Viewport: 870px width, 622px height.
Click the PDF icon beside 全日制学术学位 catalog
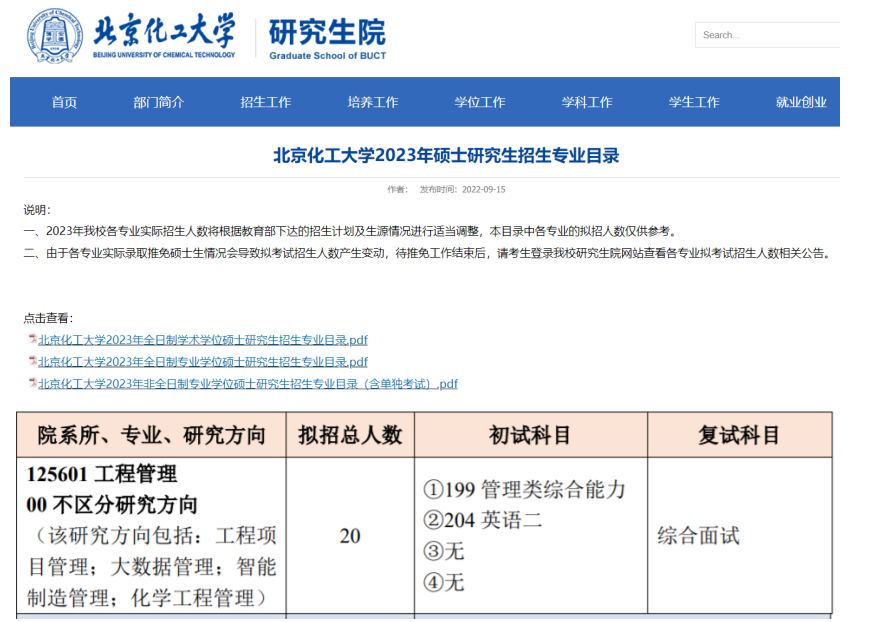[x=33, y=338]
